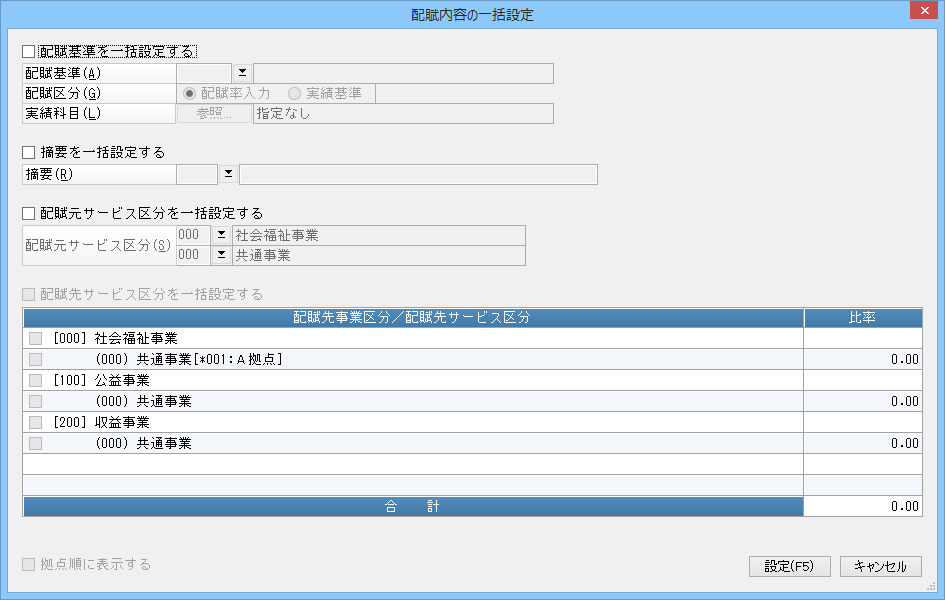Click the 参照... button for 実績科目

tap(214, 113)
